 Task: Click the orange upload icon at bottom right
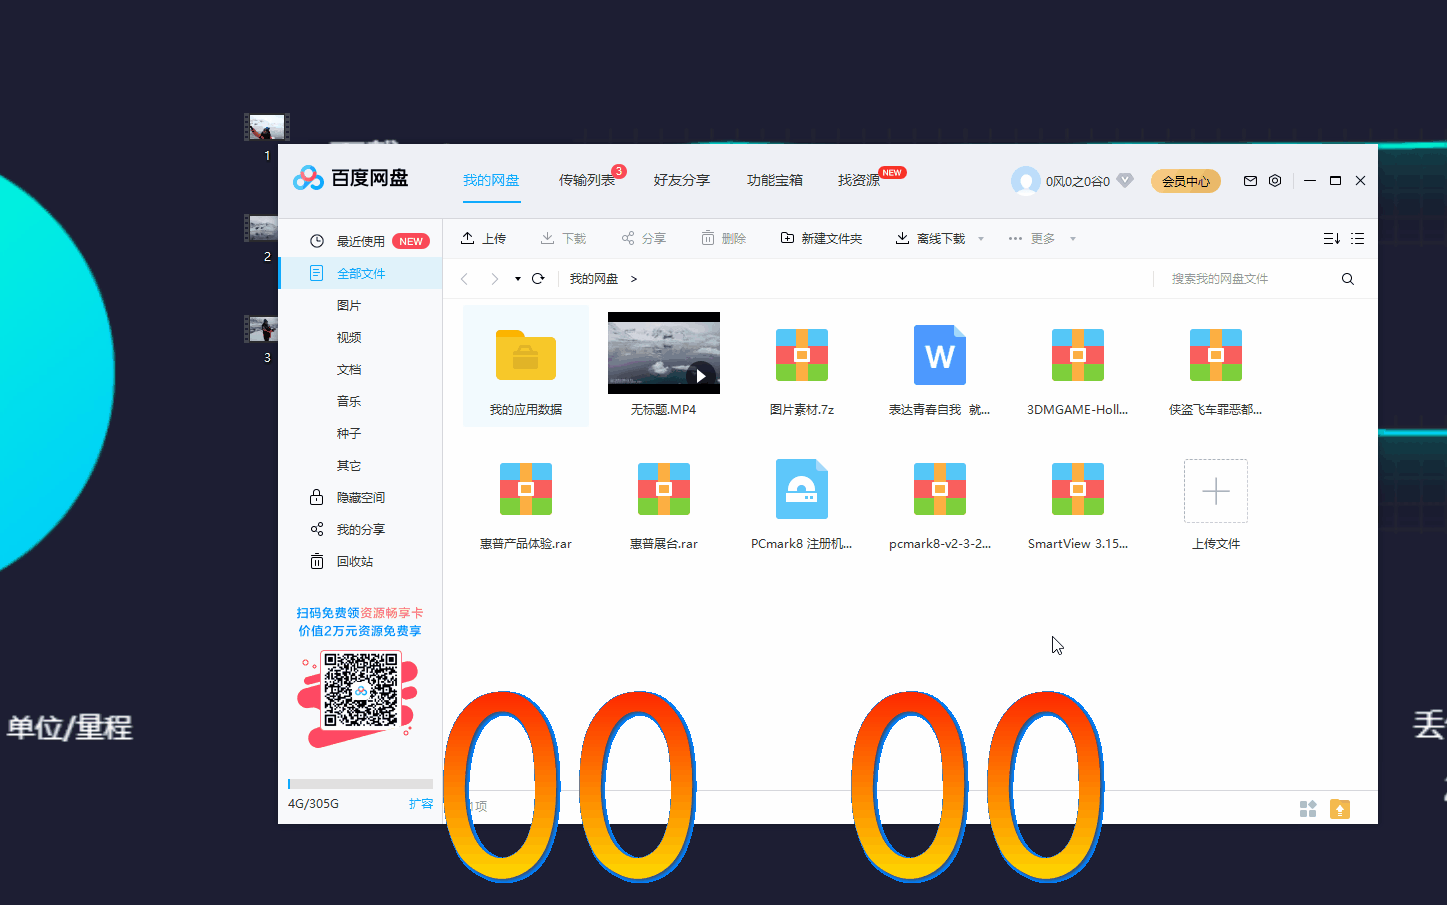coord(1340,809)
